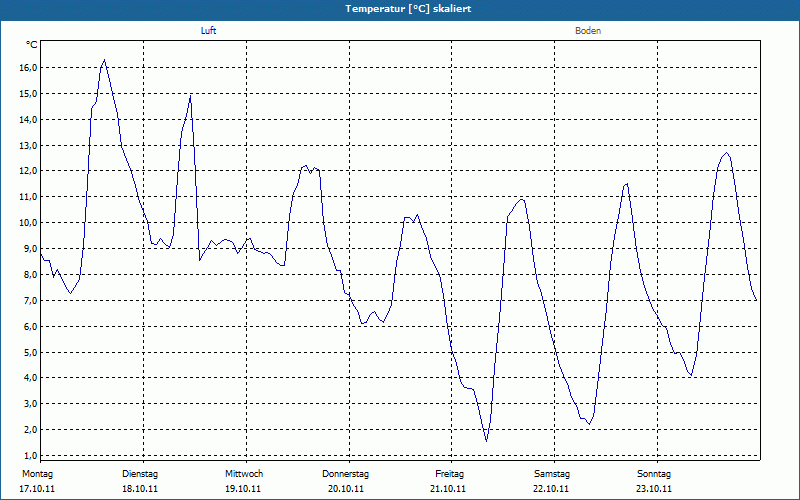800x500 pixels.
Task: Select the 8,0 y-axis label
Action: coord(31,274)
